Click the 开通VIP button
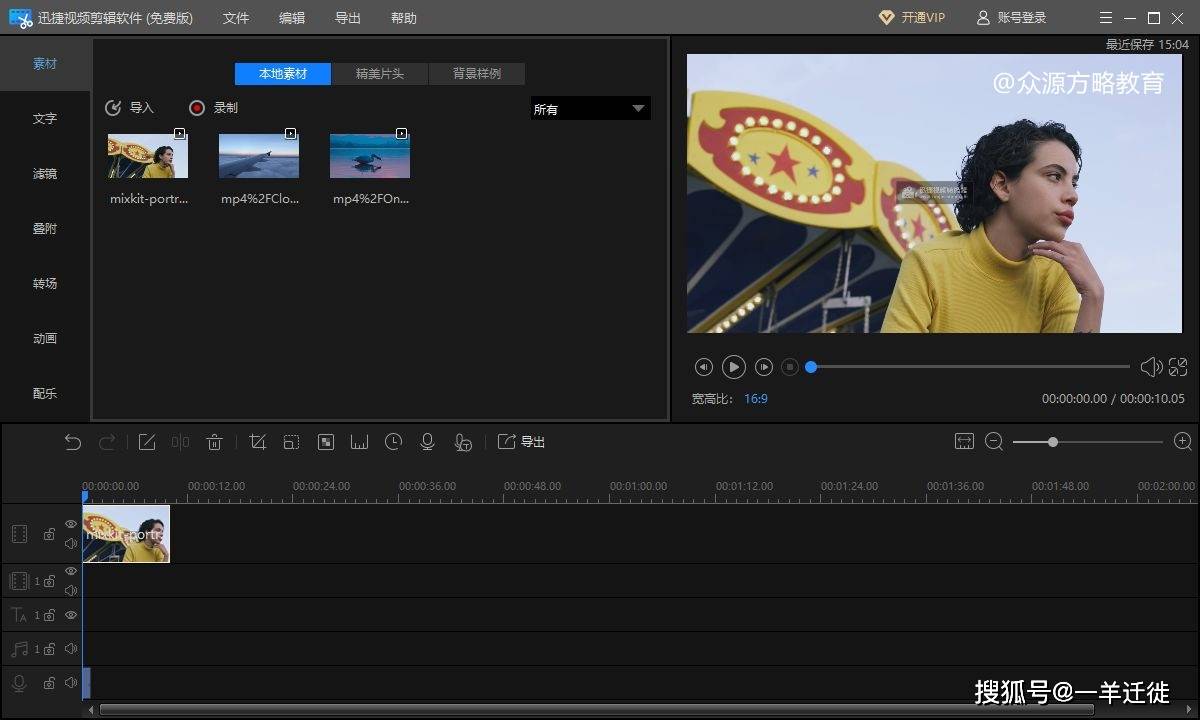1200x720 pixels. 912,18
